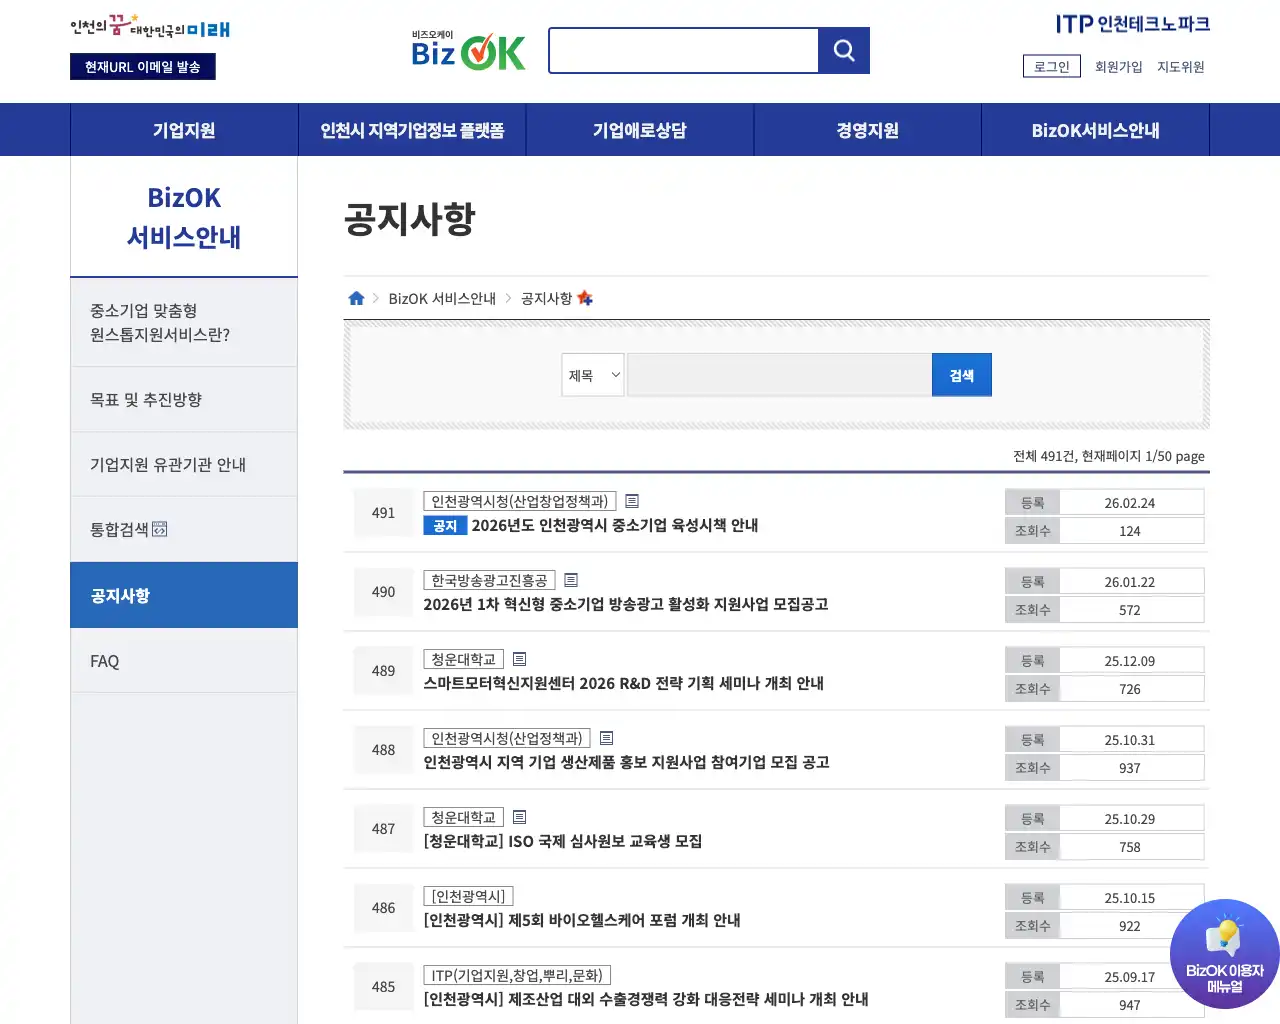Click the home breadcrumb icon

pyautogui.click(x=356, y=297)
